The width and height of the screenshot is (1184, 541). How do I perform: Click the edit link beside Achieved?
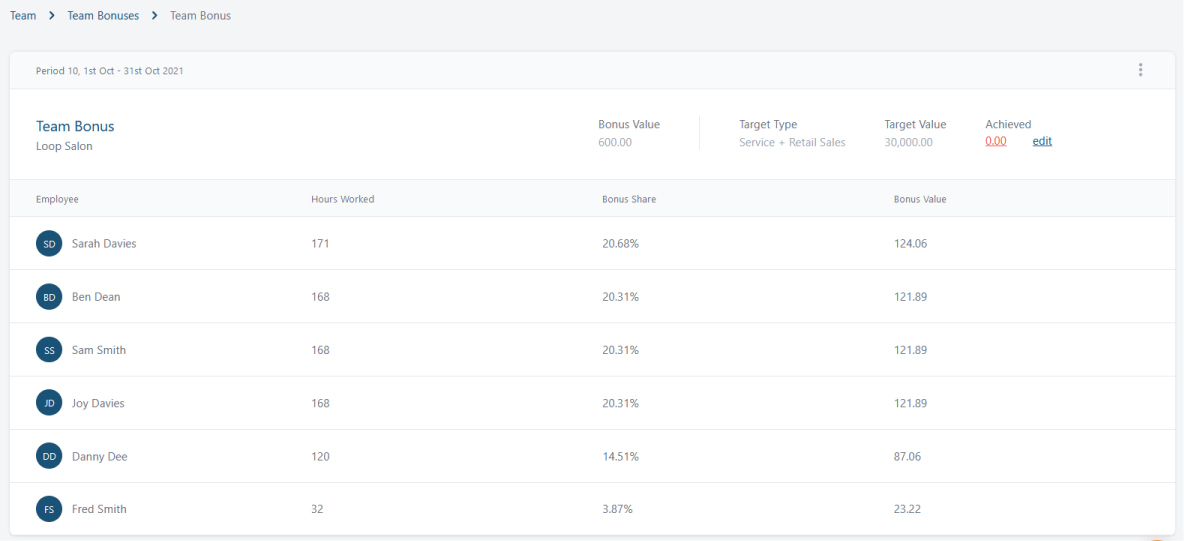[1042, 141]
